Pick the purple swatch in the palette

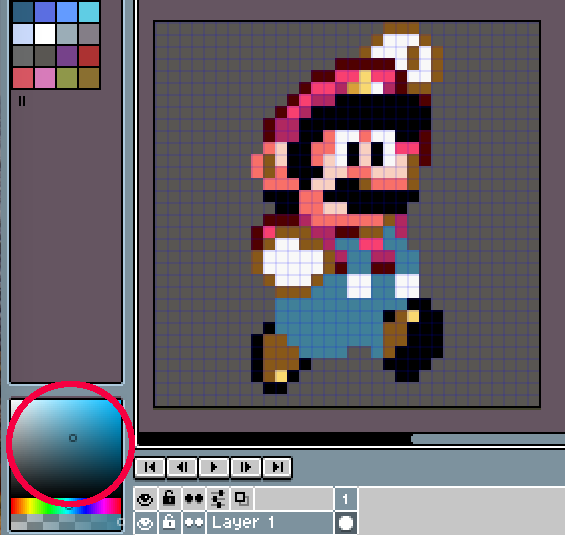[67, 55]
